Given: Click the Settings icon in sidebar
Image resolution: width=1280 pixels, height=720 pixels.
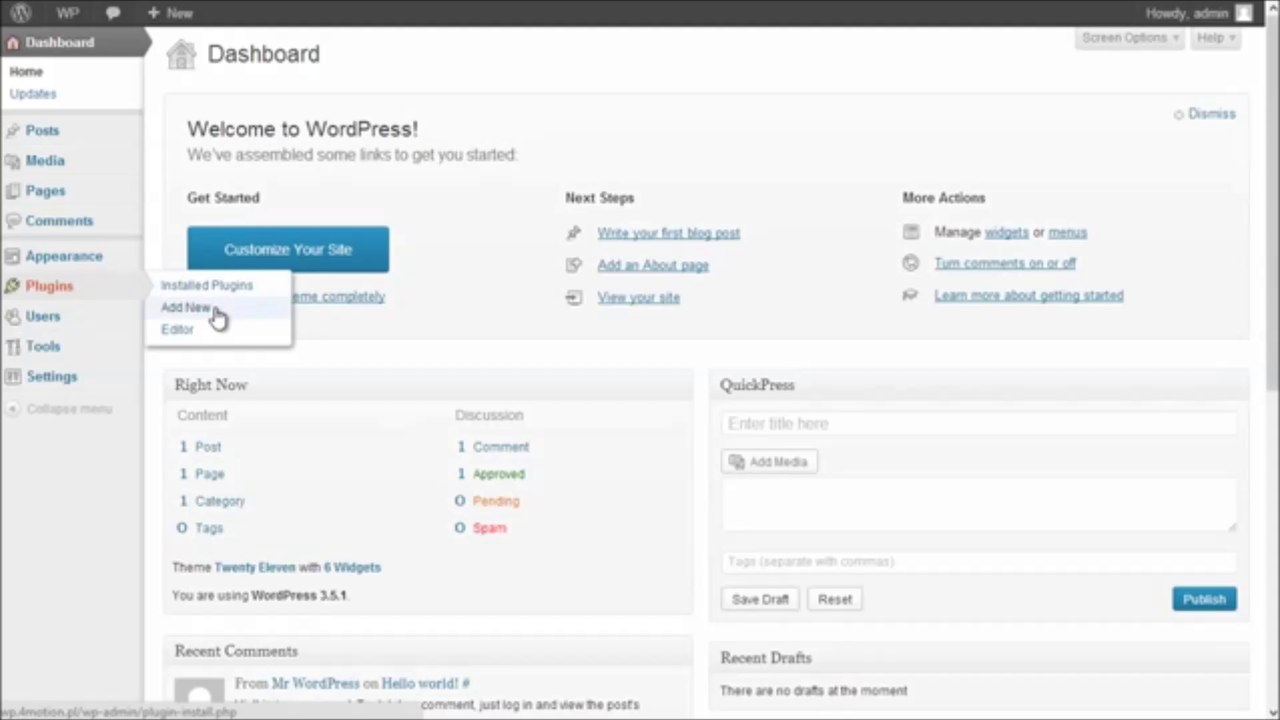Looking at the screenshot, I should coord(12,377).
